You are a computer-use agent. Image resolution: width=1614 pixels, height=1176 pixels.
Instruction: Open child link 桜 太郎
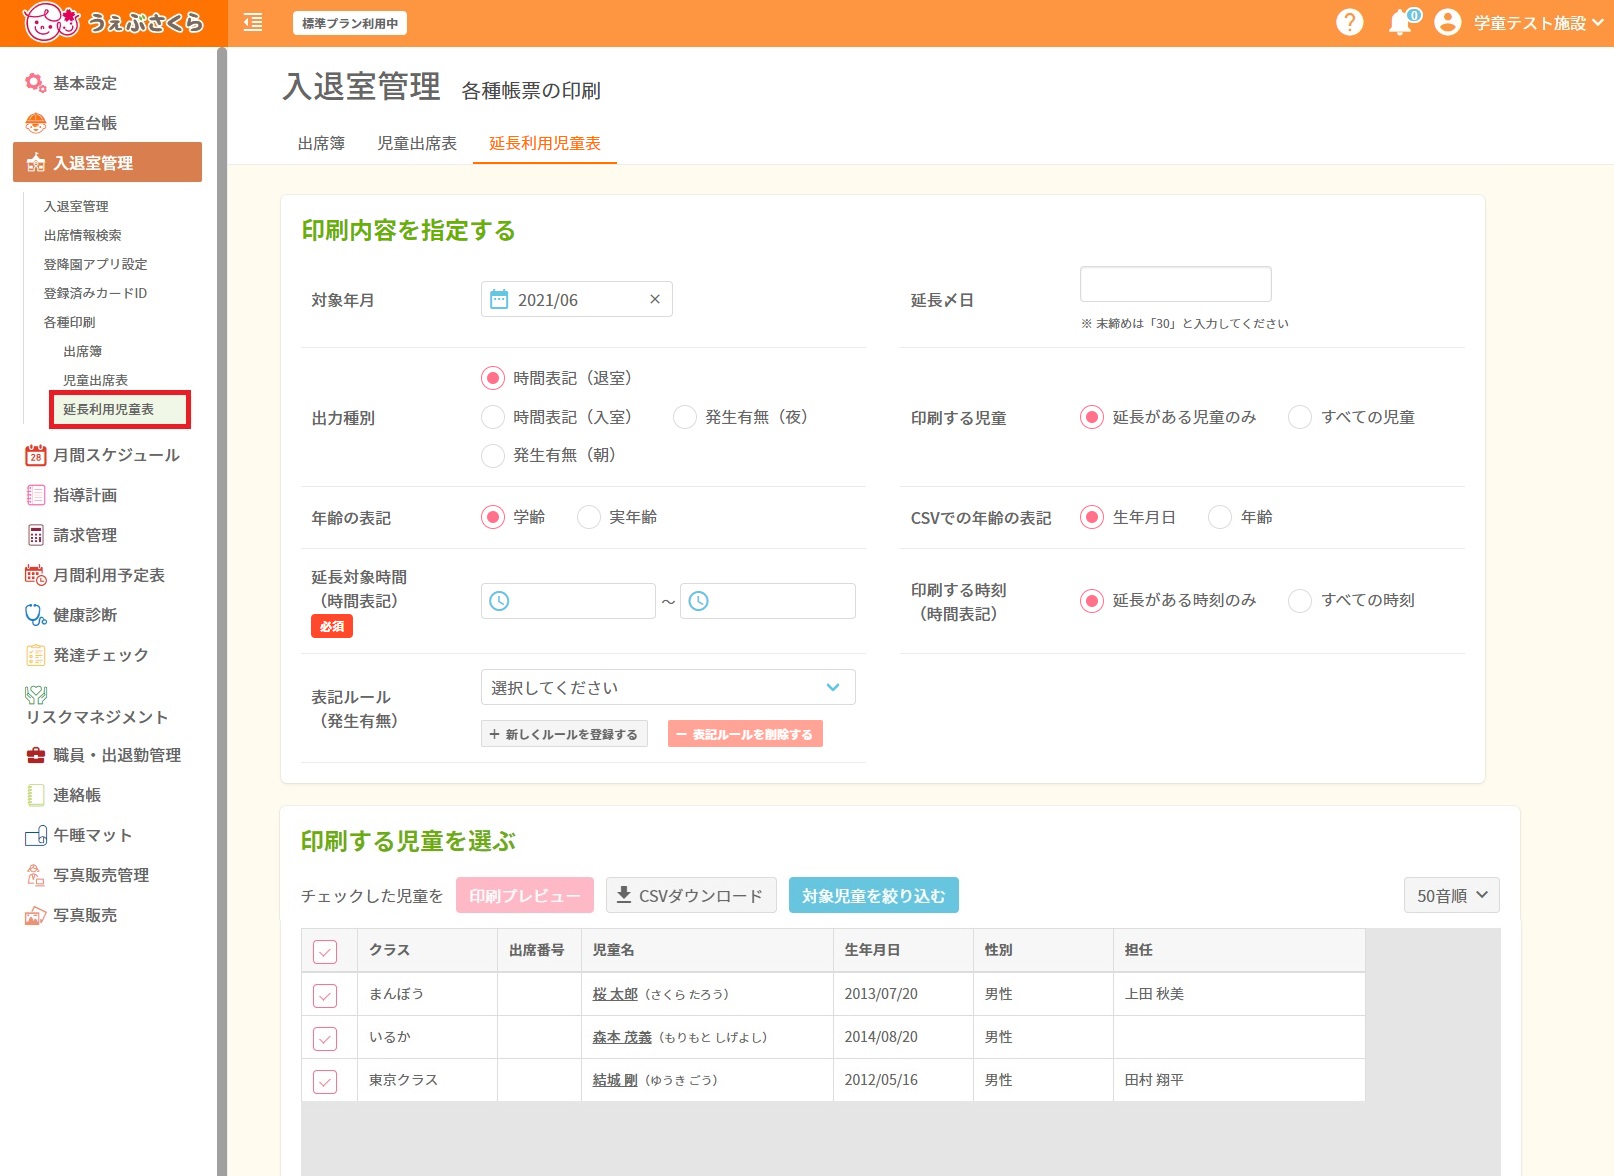point(615,994)
